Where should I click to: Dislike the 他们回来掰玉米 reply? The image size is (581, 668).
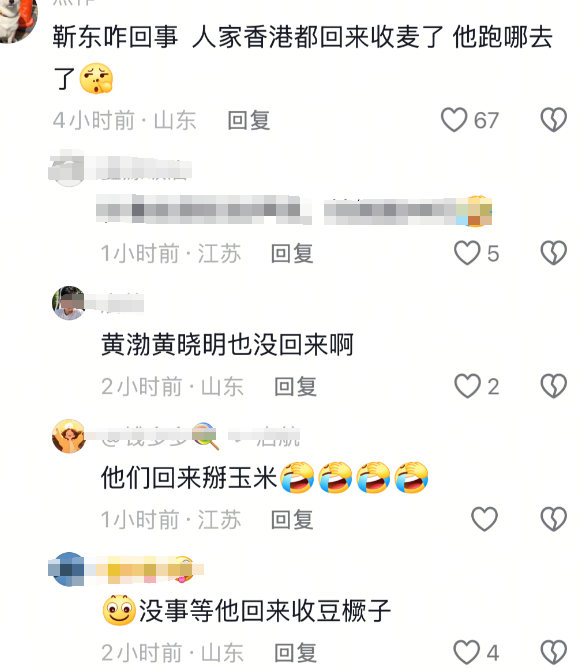(553, 519)
